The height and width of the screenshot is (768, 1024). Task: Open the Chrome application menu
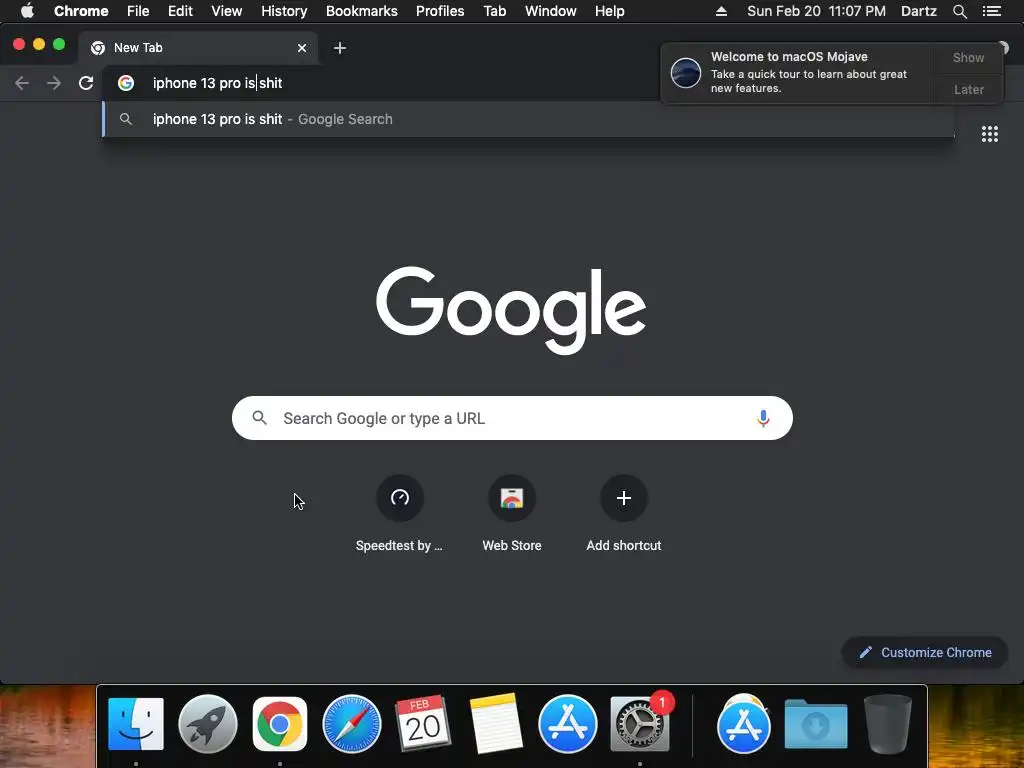click(x=81, y=11)
